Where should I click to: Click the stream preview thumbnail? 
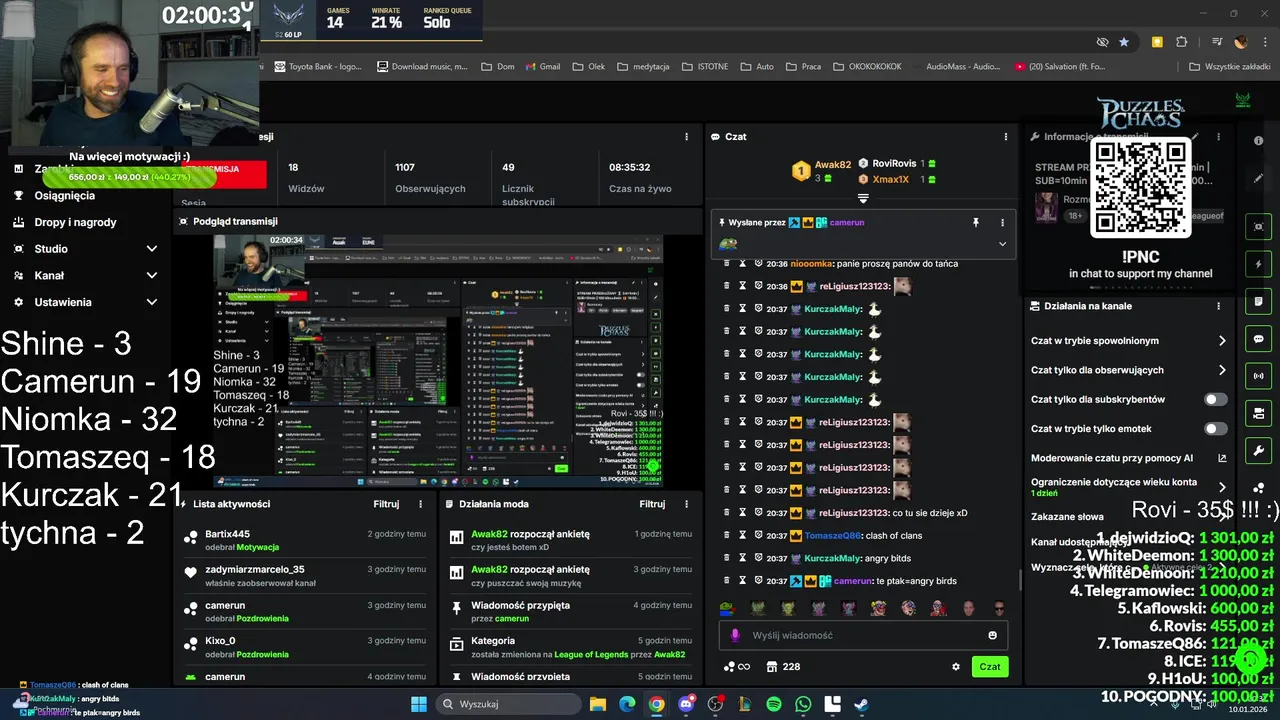coord(438,361)
